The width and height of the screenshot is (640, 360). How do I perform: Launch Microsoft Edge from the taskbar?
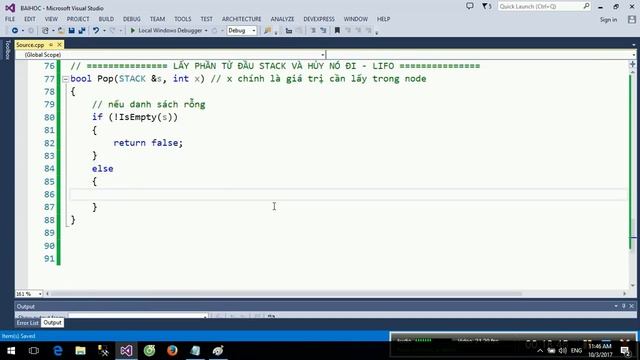58,351
